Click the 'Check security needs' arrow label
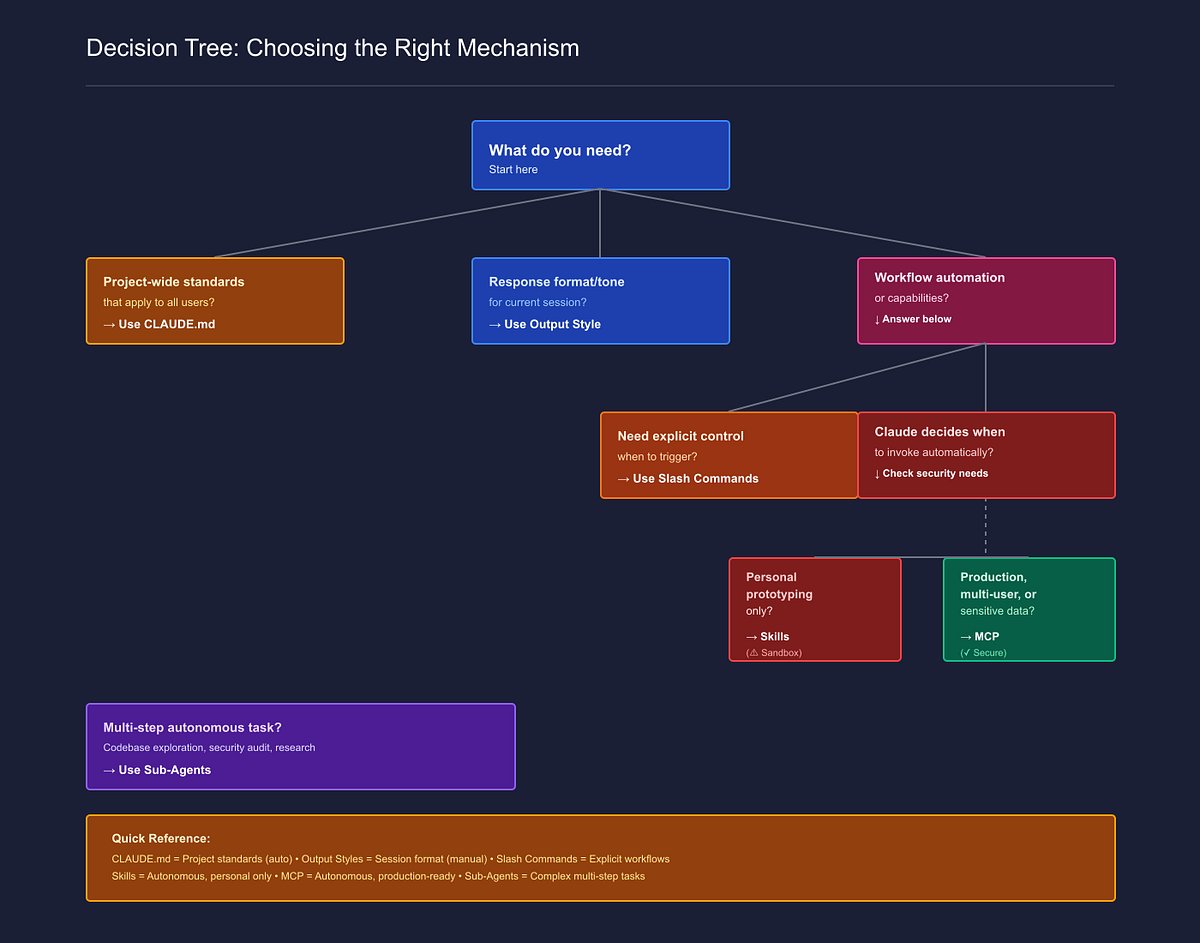The height and width of the screenshot is (943, 1200). coord(931,473)
